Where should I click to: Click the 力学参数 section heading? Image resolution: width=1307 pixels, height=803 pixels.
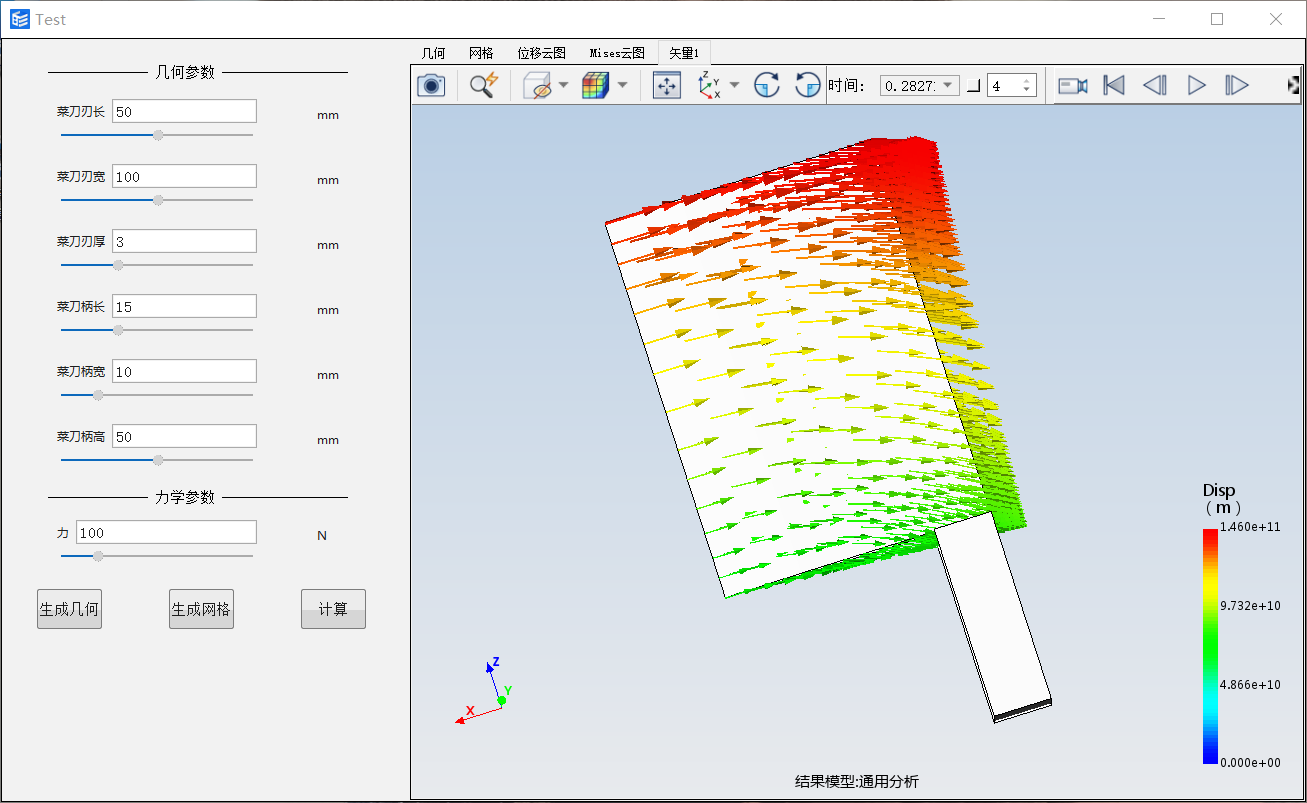(x=185, y=497)
